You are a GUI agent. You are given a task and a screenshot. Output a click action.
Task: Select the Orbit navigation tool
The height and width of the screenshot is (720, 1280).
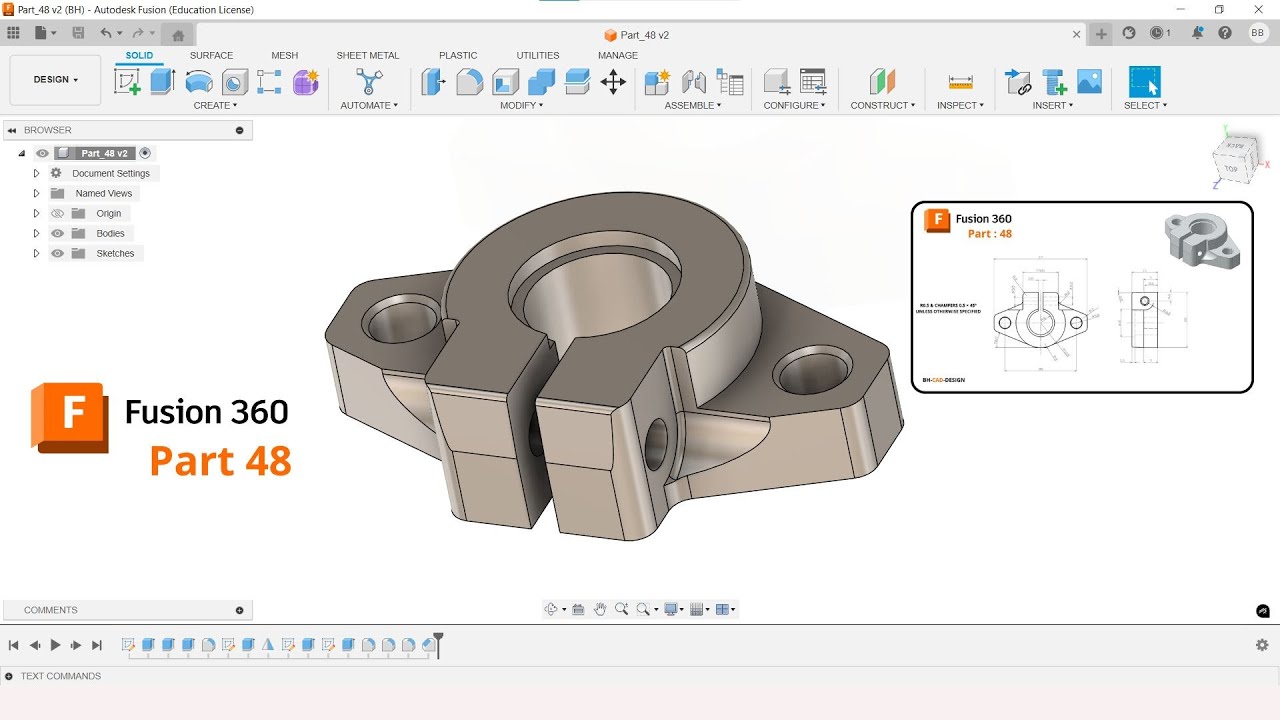coord(550,609)
